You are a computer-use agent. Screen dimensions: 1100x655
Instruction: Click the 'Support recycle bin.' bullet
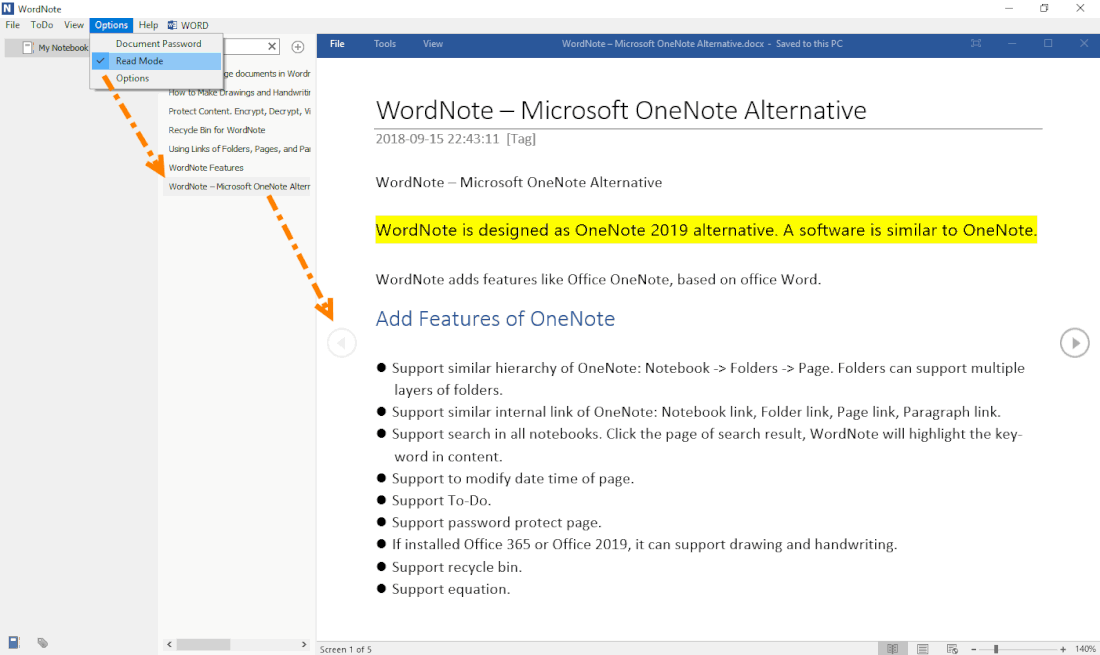pyautogui.click(x=457, y=567)
